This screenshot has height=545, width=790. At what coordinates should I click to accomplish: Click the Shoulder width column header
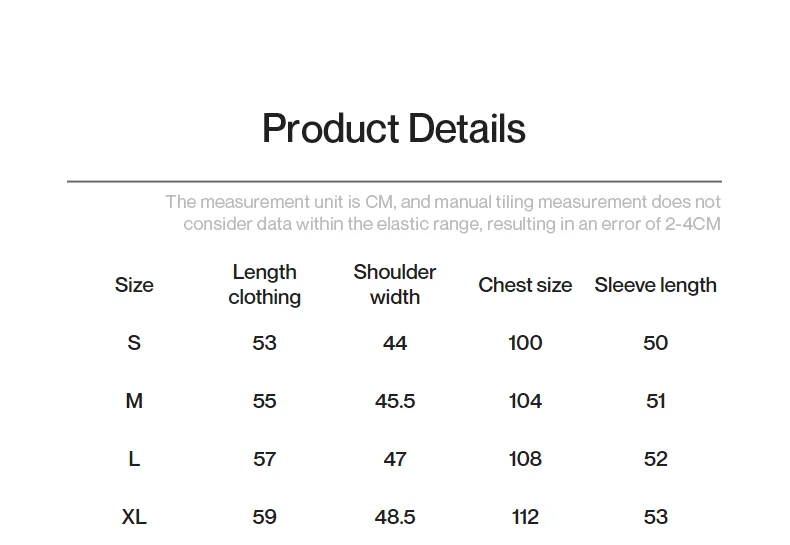tap(395, 285)
